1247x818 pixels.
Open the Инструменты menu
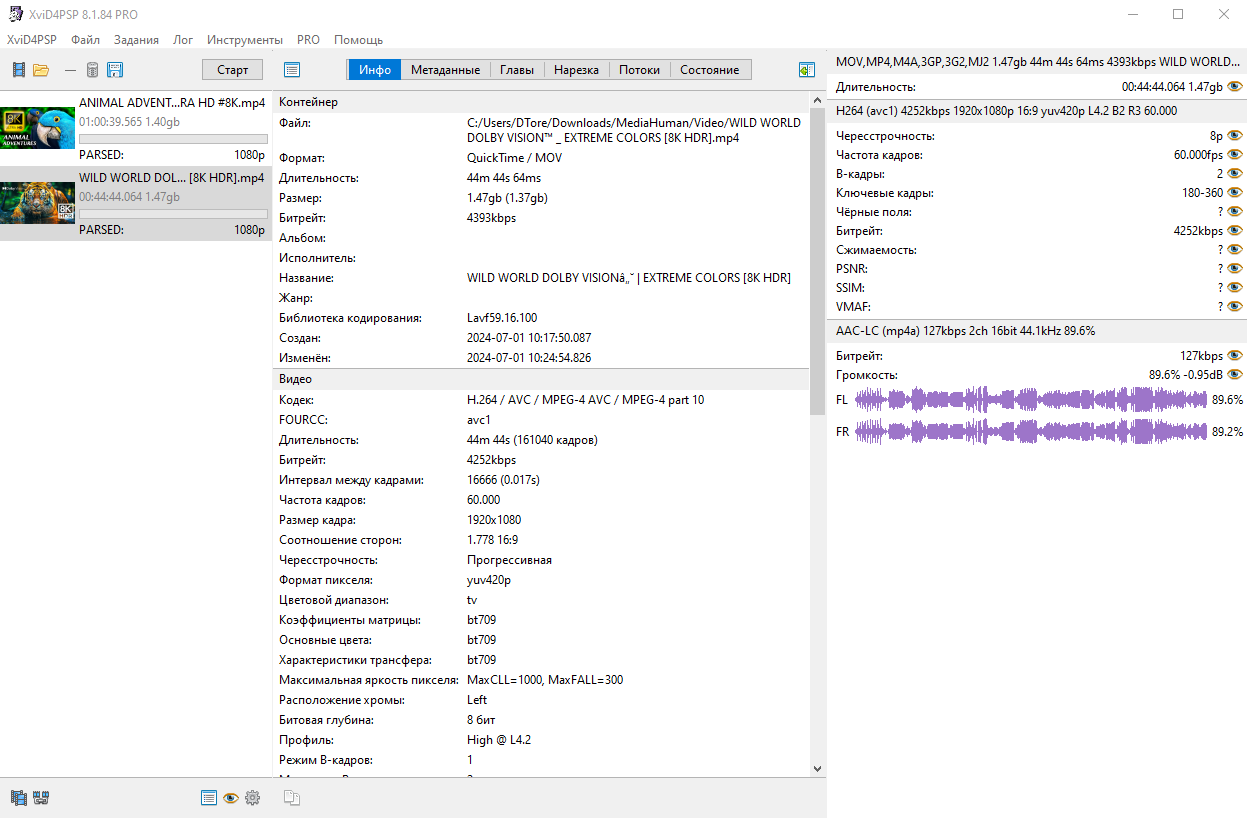coord(245,40)
